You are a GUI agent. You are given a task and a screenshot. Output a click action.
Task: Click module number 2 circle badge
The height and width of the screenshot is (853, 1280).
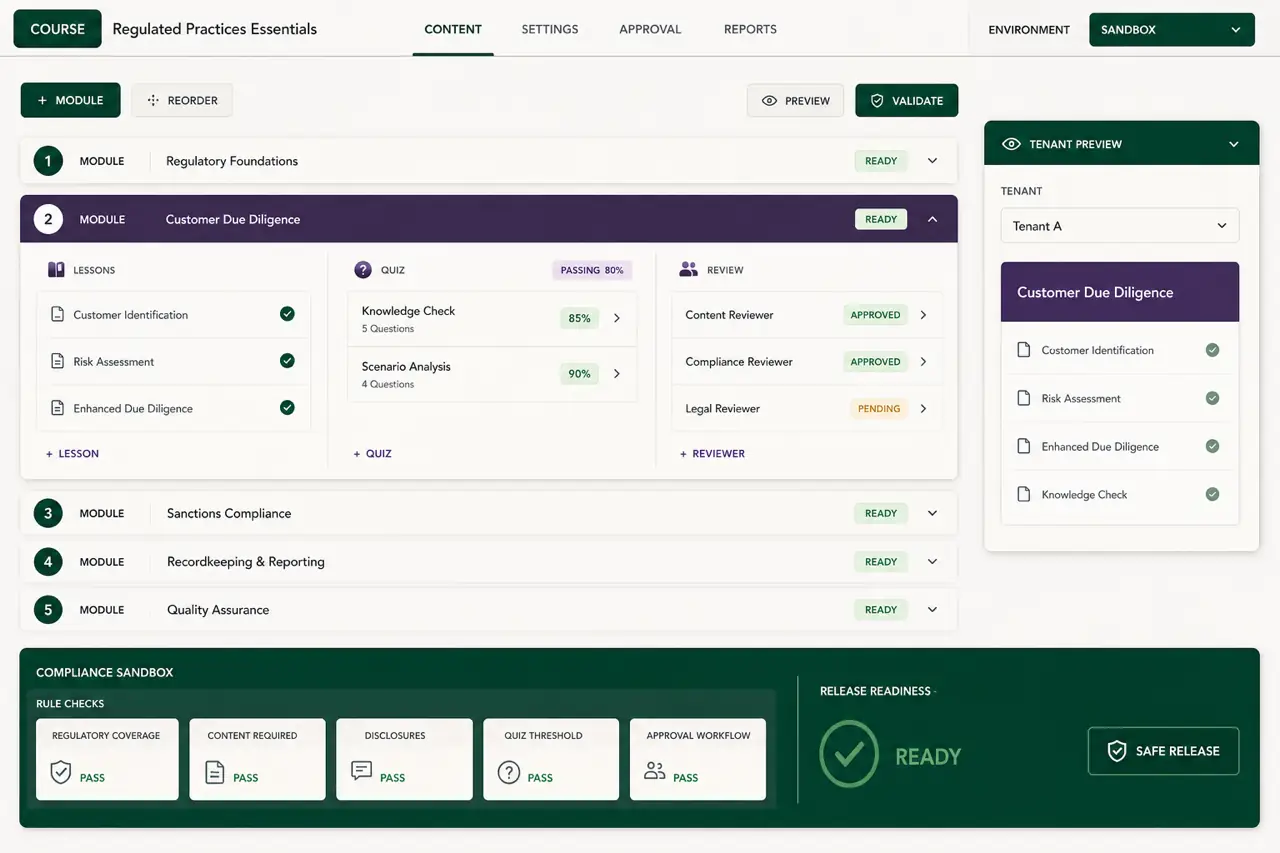pos(48,219)
